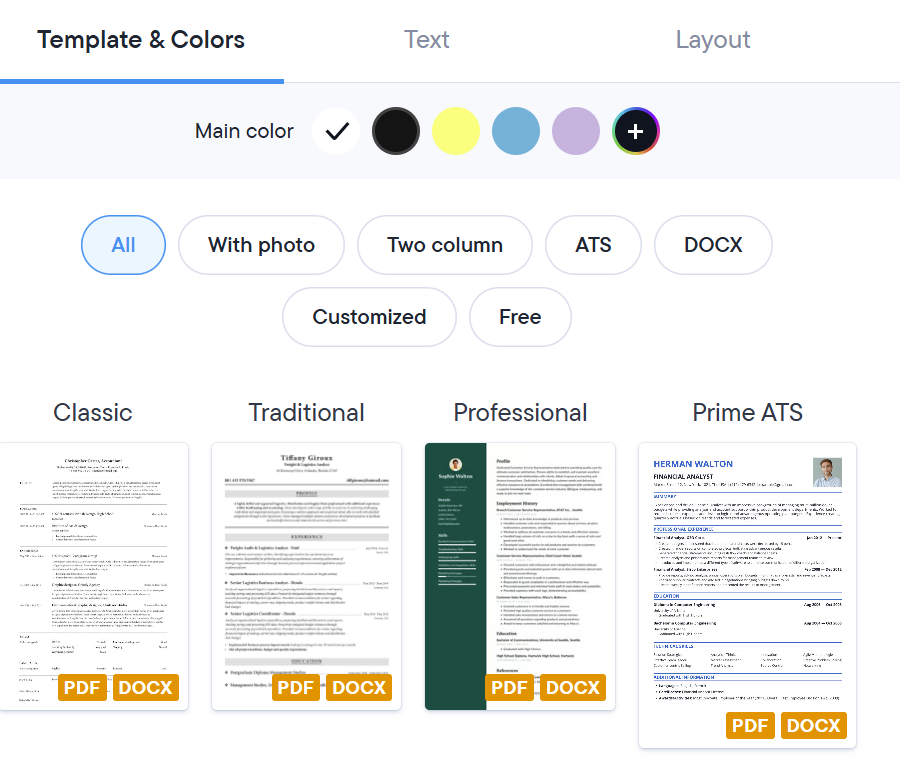
Task: Switch to the Text tab
Action: click(x=426, y=40)
